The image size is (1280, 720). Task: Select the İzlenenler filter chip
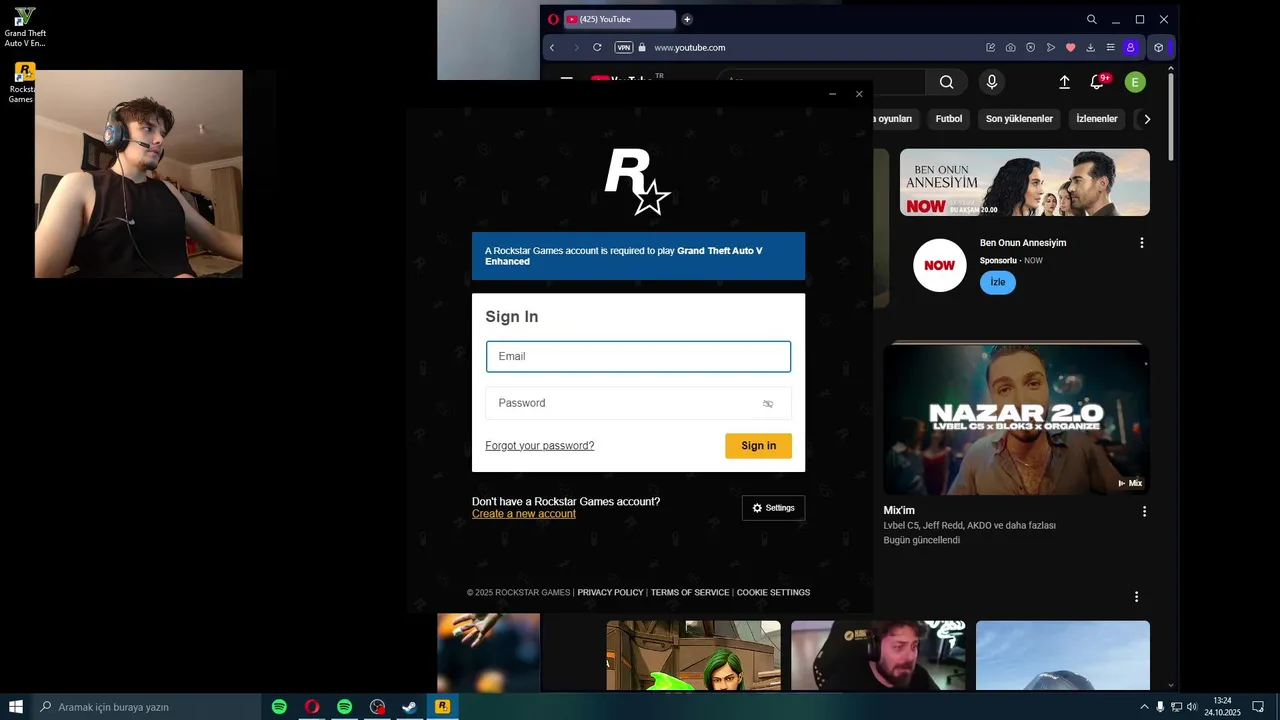click(1097, 119)
